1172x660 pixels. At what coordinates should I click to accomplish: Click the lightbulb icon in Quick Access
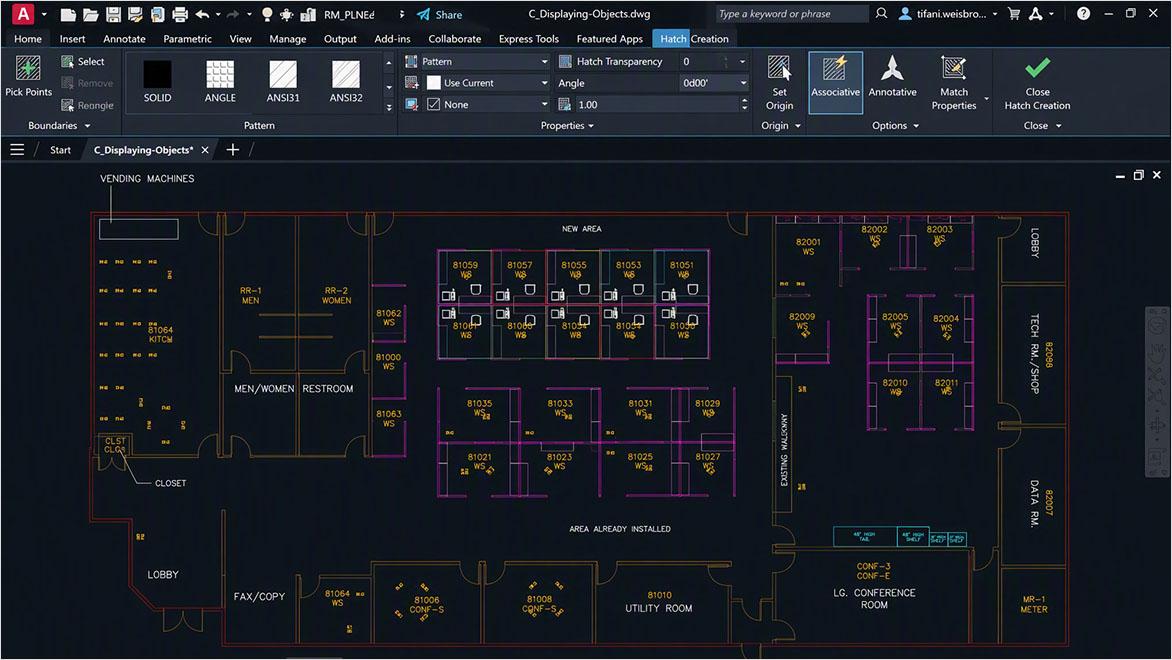[267, 14]
